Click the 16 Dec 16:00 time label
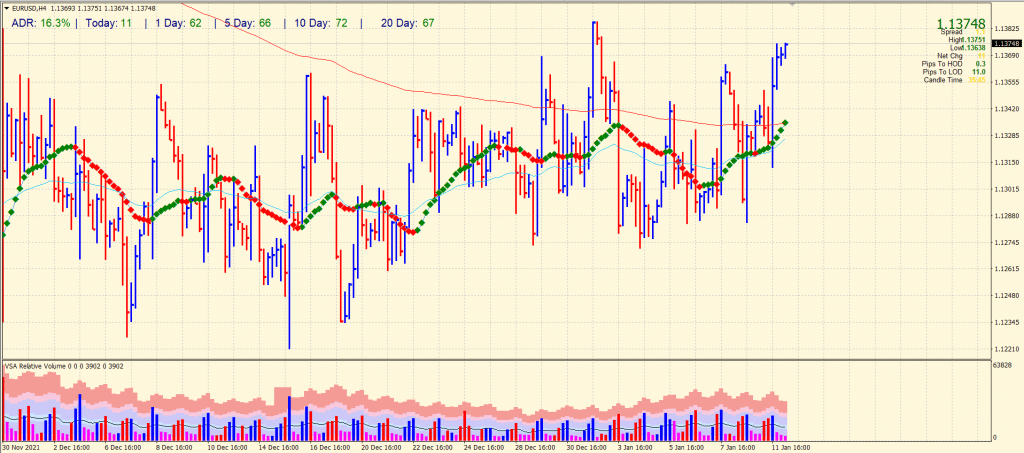Image resolution: width=1024 pixels, height=453 pixels. point(328,448)
